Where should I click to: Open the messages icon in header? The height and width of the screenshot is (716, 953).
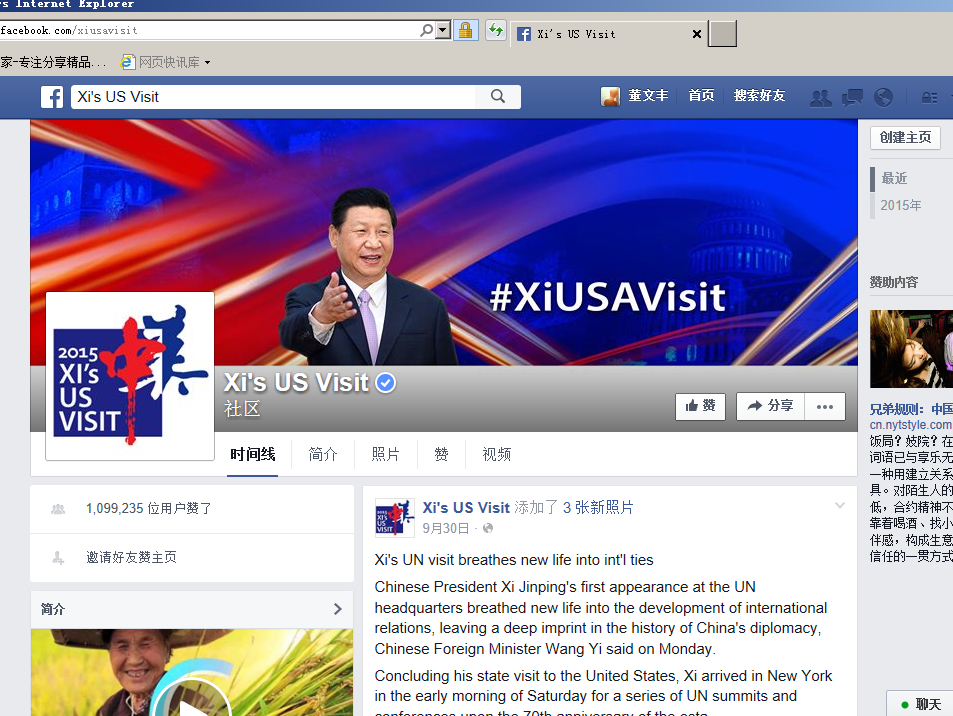[852, 97]
